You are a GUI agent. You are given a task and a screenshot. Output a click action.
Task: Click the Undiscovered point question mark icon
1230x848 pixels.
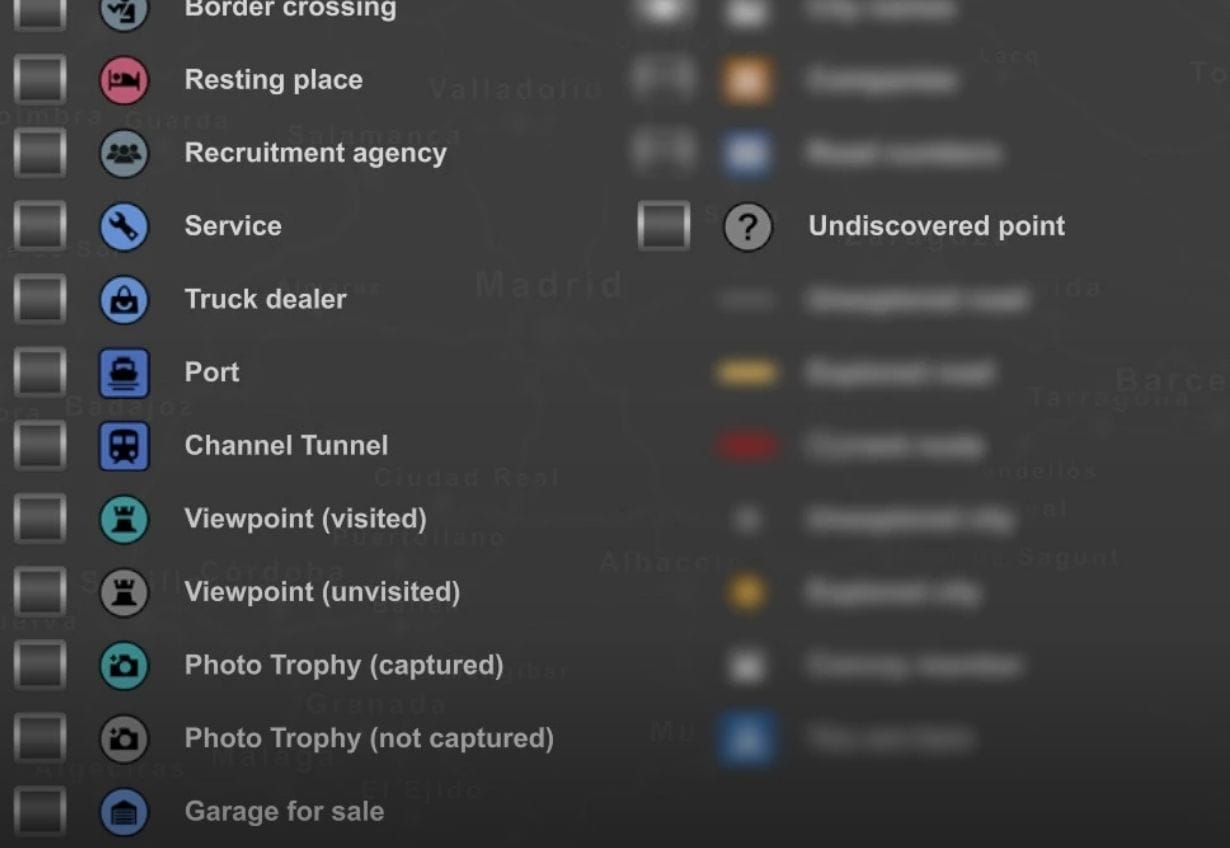click(x=748, y=227)
